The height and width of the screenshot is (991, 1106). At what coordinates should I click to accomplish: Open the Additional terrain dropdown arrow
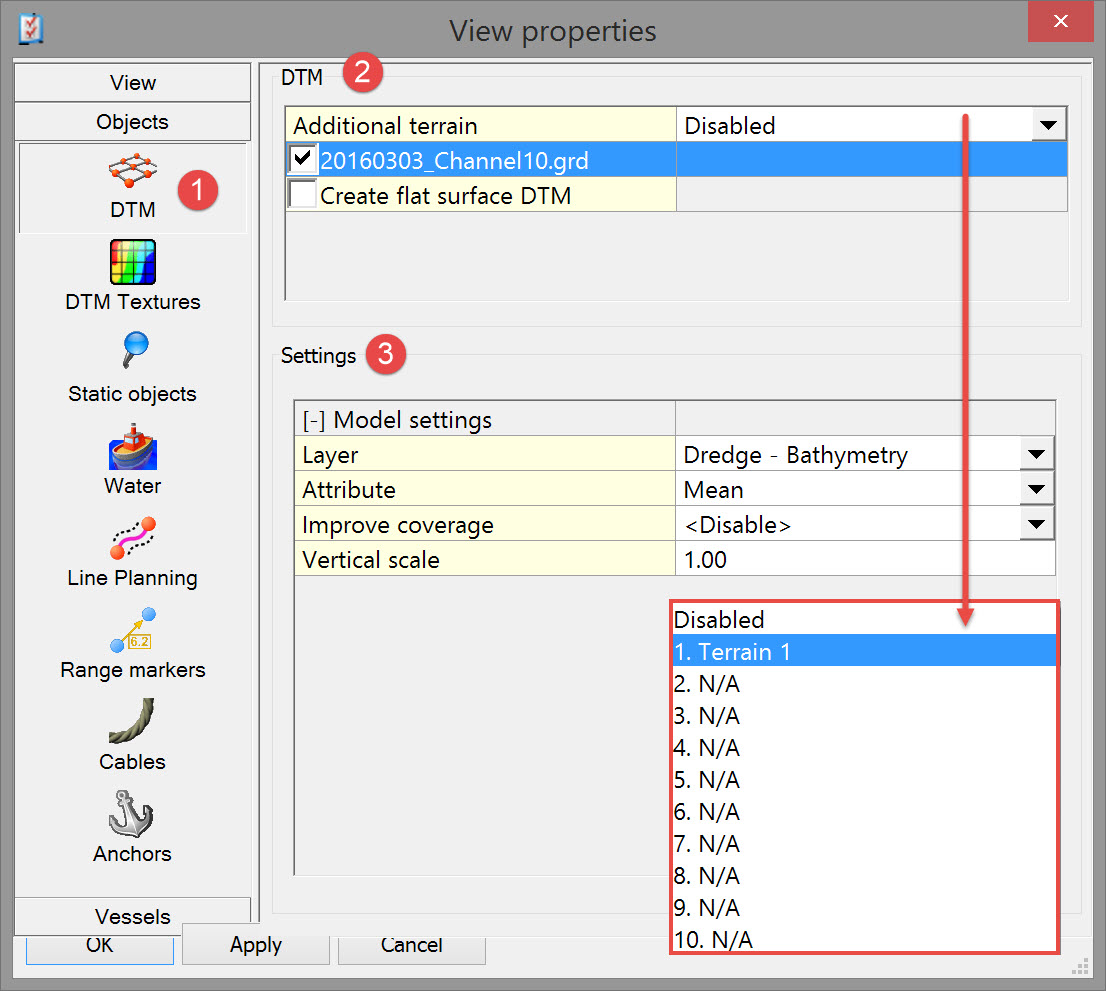pos(1047,126)
